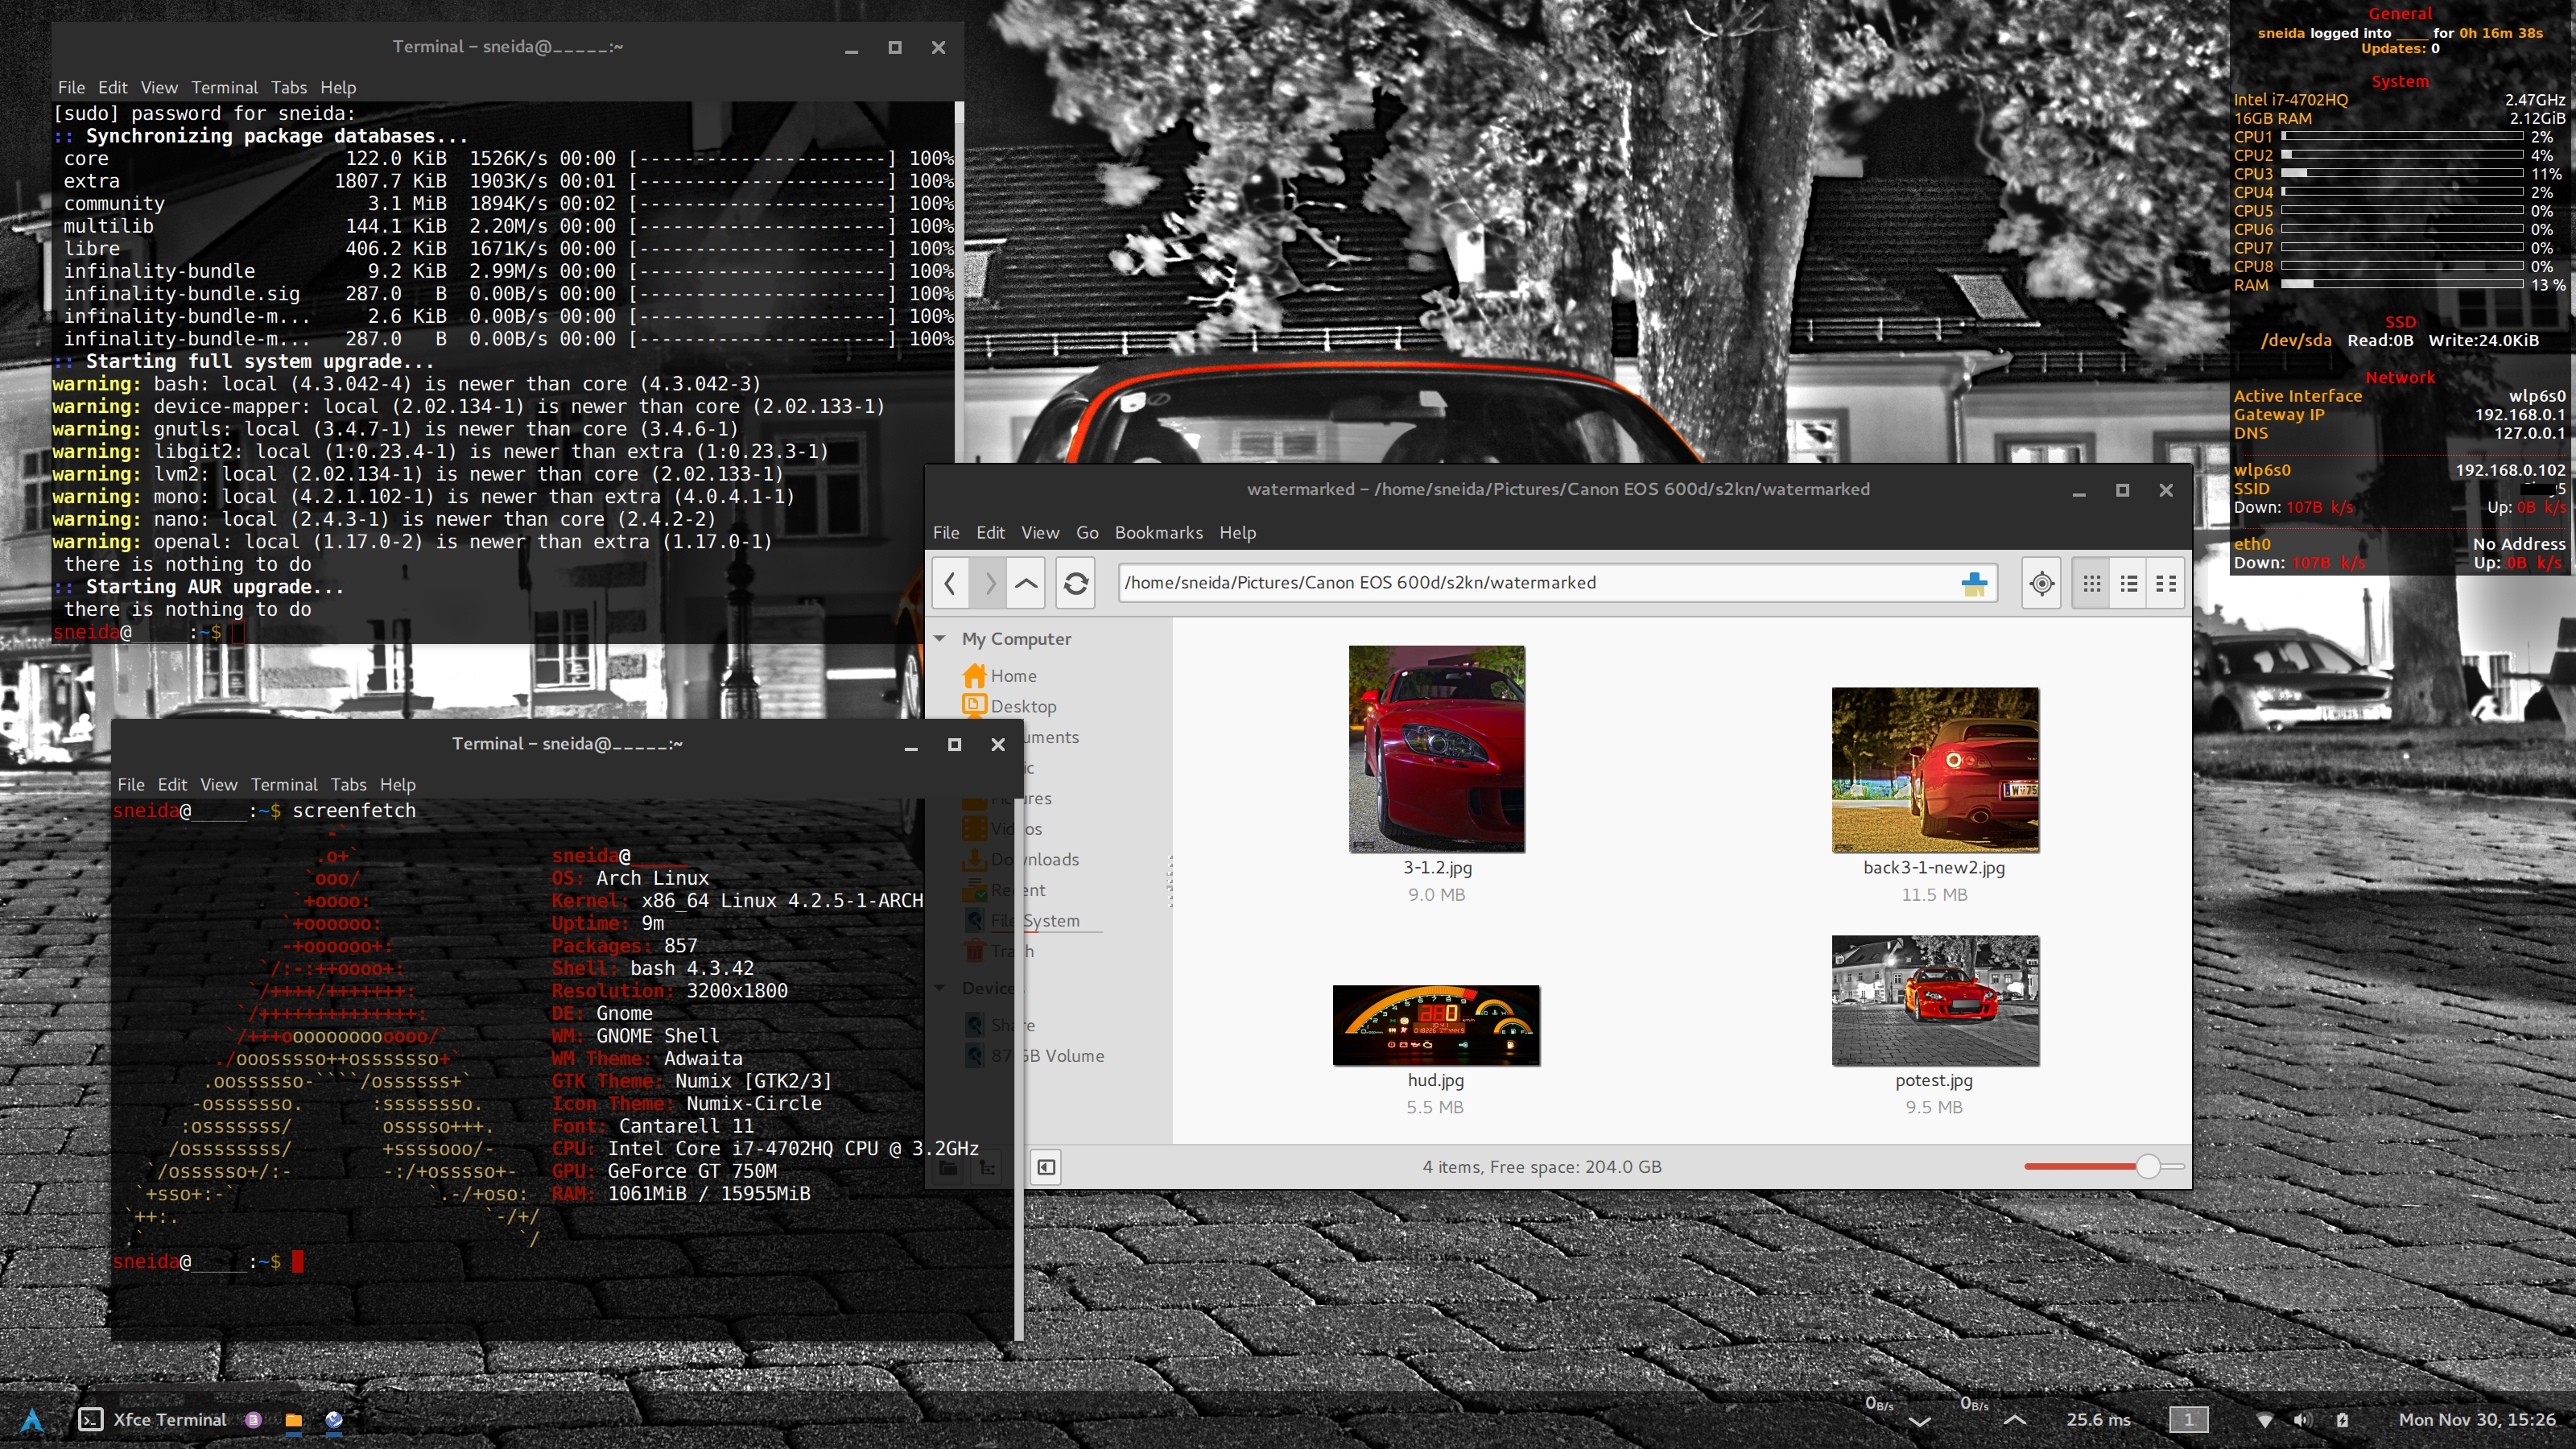
Task: Clear the location bar with broom icon
Action: (x=1974, y=583)
